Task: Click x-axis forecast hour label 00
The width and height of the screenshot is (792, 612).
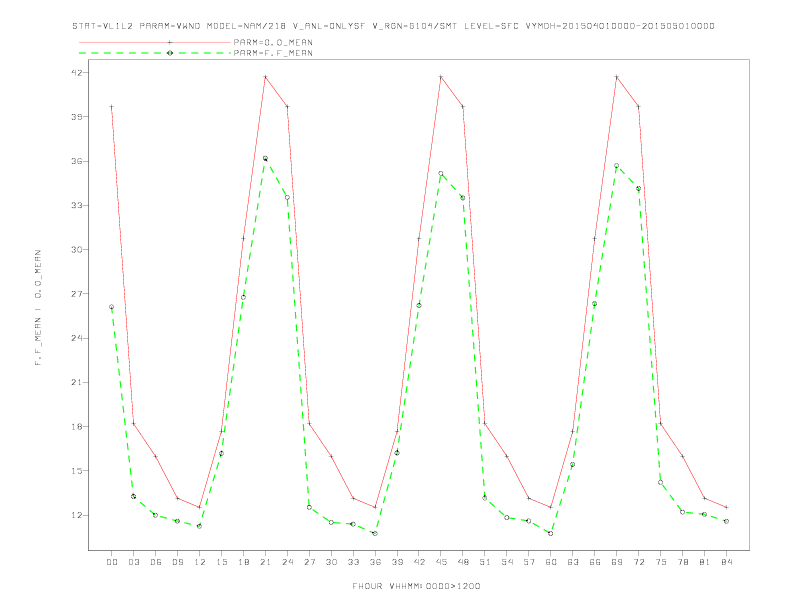Action: click(112, 562)
